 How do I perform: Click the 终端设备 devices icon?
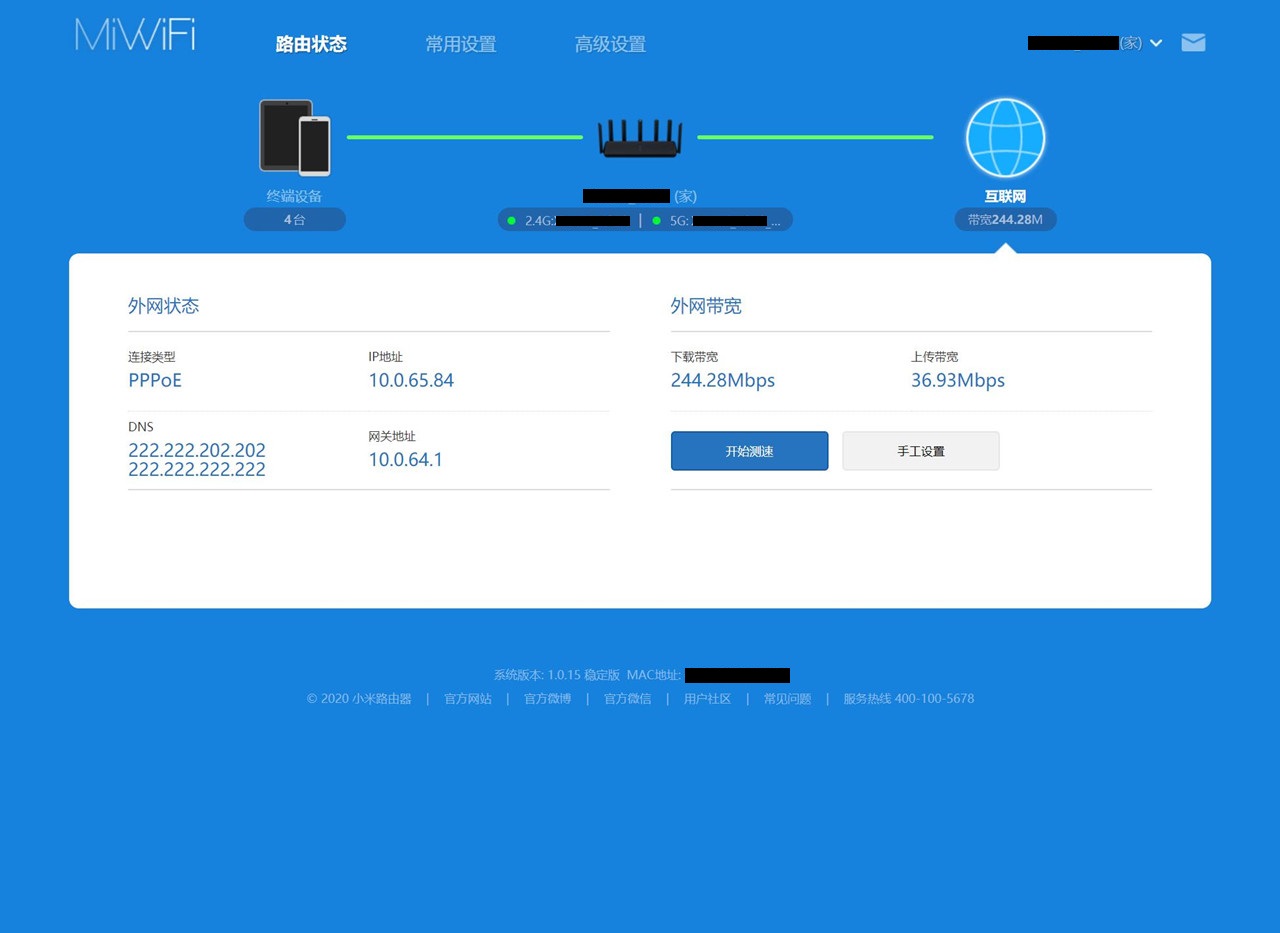(295, 137)
